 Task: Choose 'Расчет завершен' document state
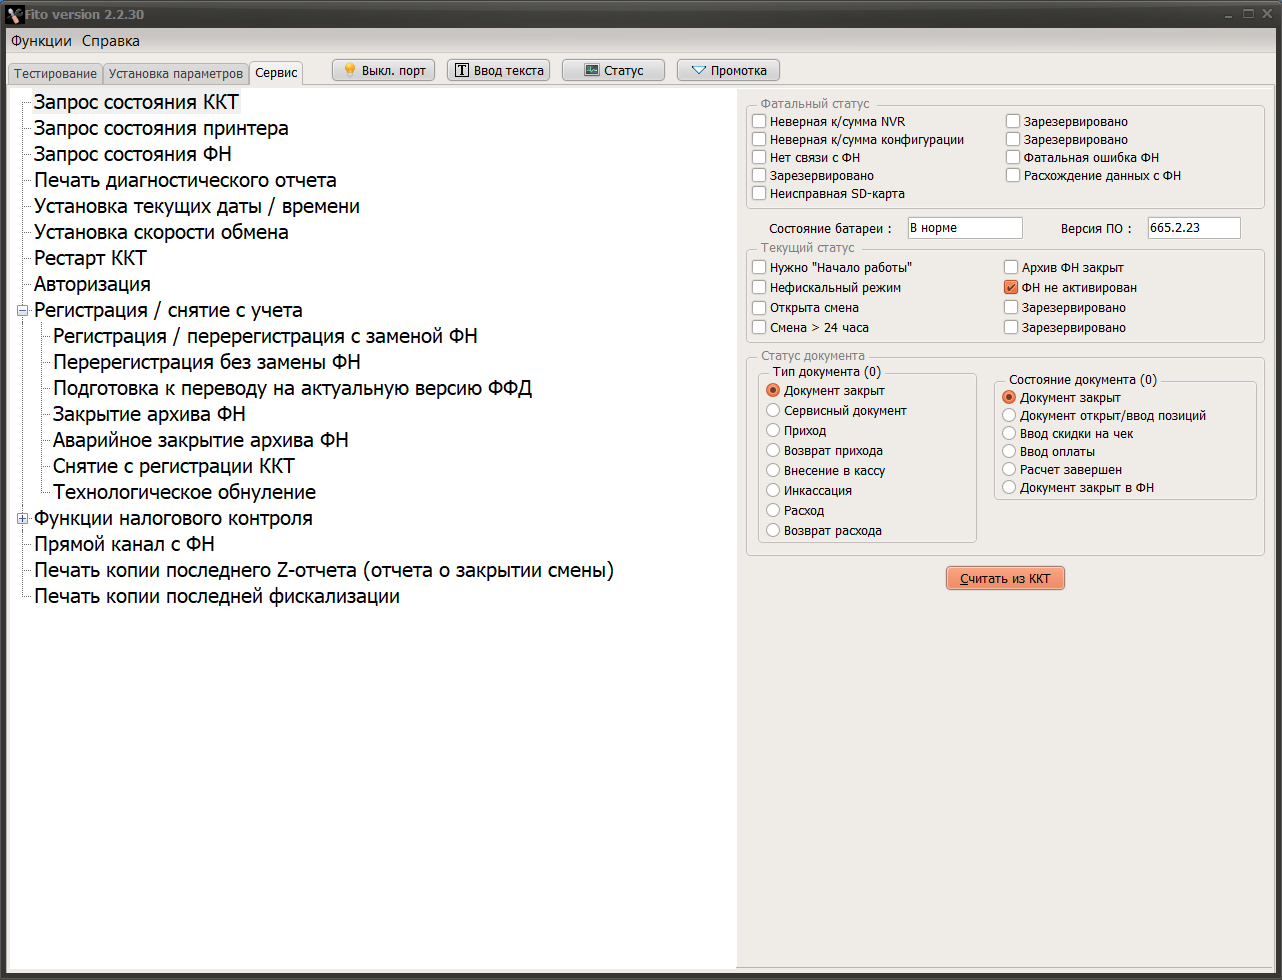[x=1009, y=470]
